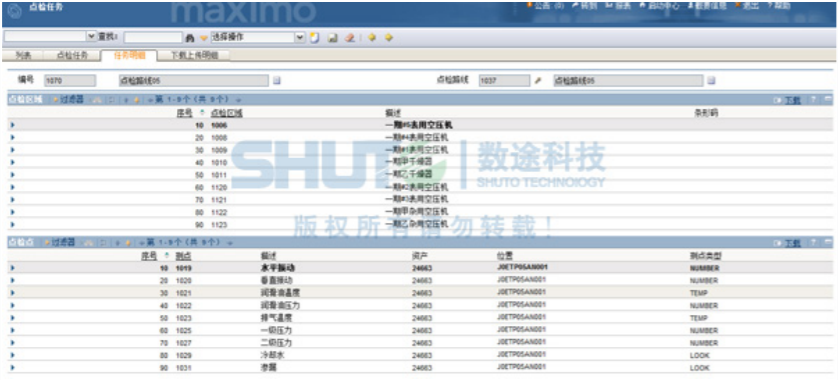Click the save record floppy disk icon

point(332,38)
